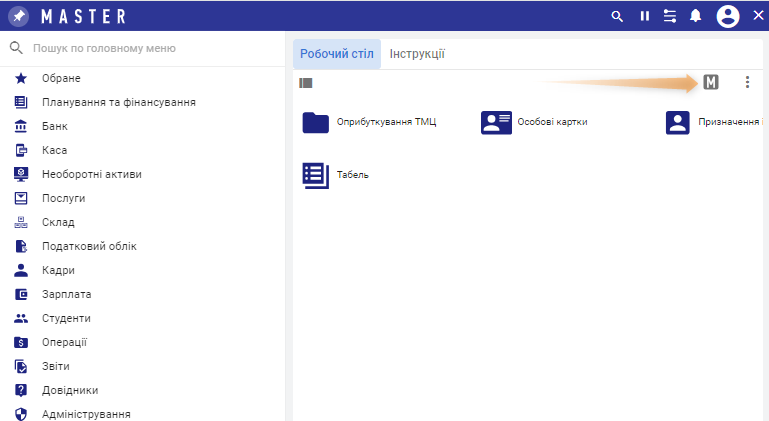Click the pause icon in top bar
This screenshot has width=769, height=421.
(644, 16)
